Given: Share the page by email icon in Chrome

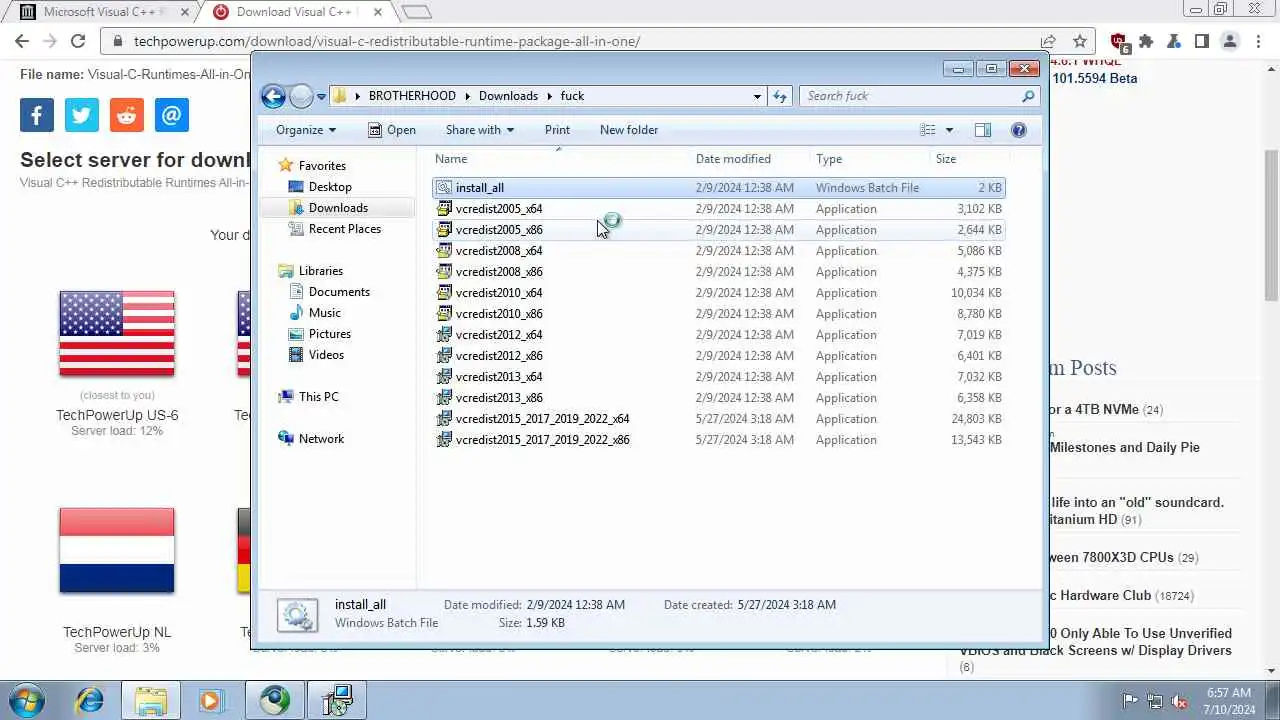Looking at the screenshot, I should point(172,115).
